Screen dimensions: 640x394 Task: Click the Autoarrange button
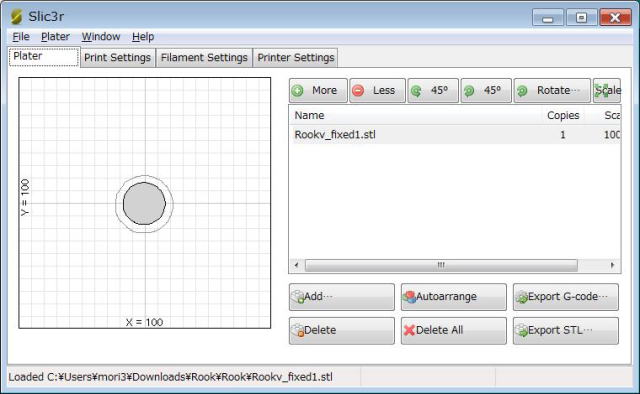click(x=453, y=297)
